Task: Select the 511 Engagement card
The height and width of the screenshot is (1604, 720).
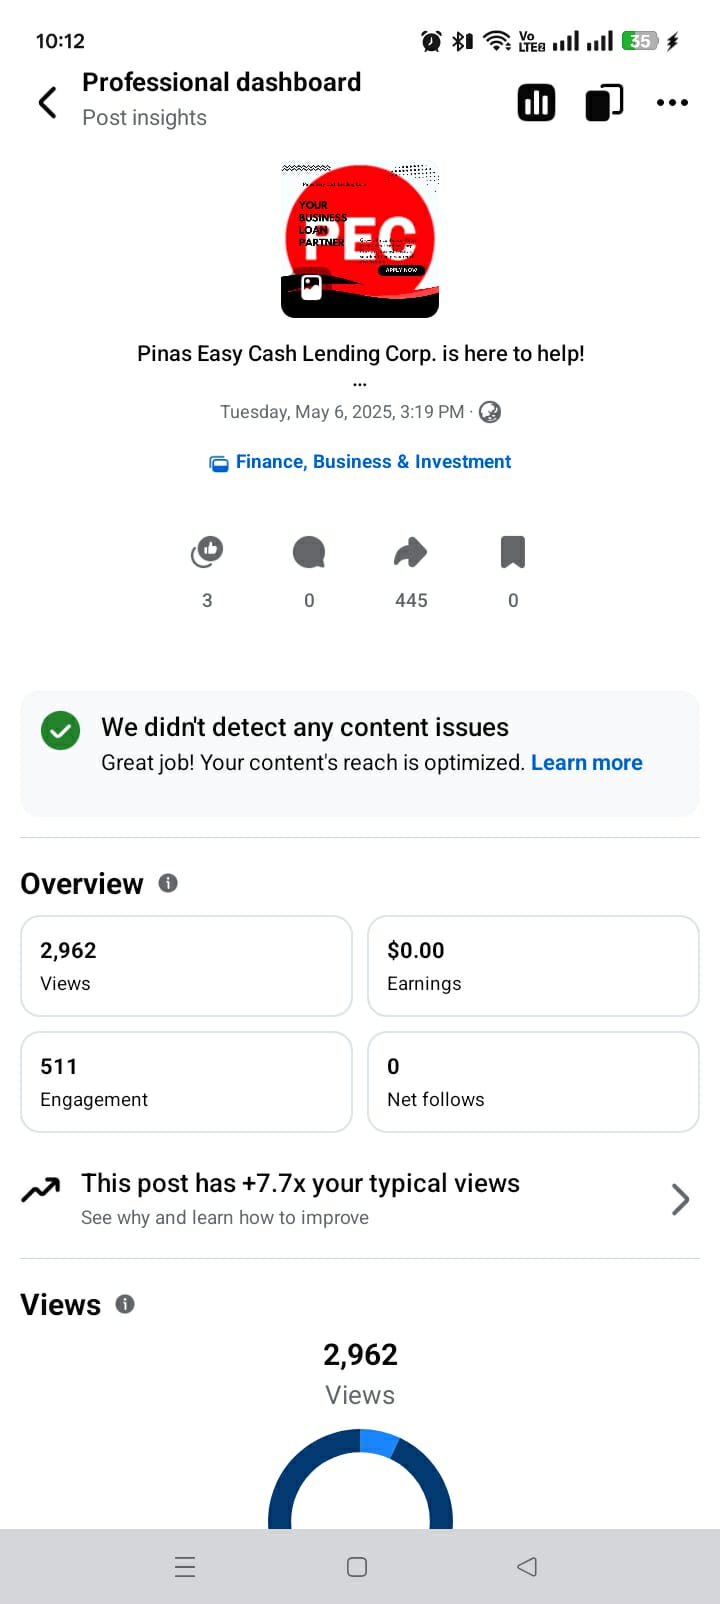Action: tap(186, 1082)
